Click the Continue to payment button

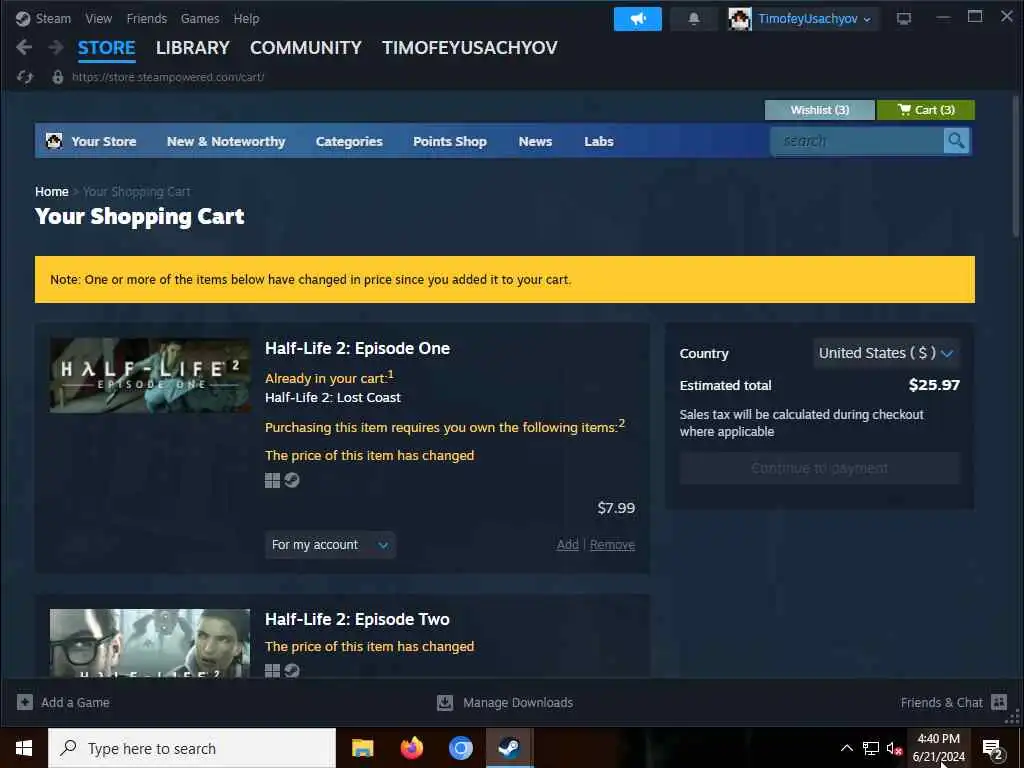click(820, 468)
